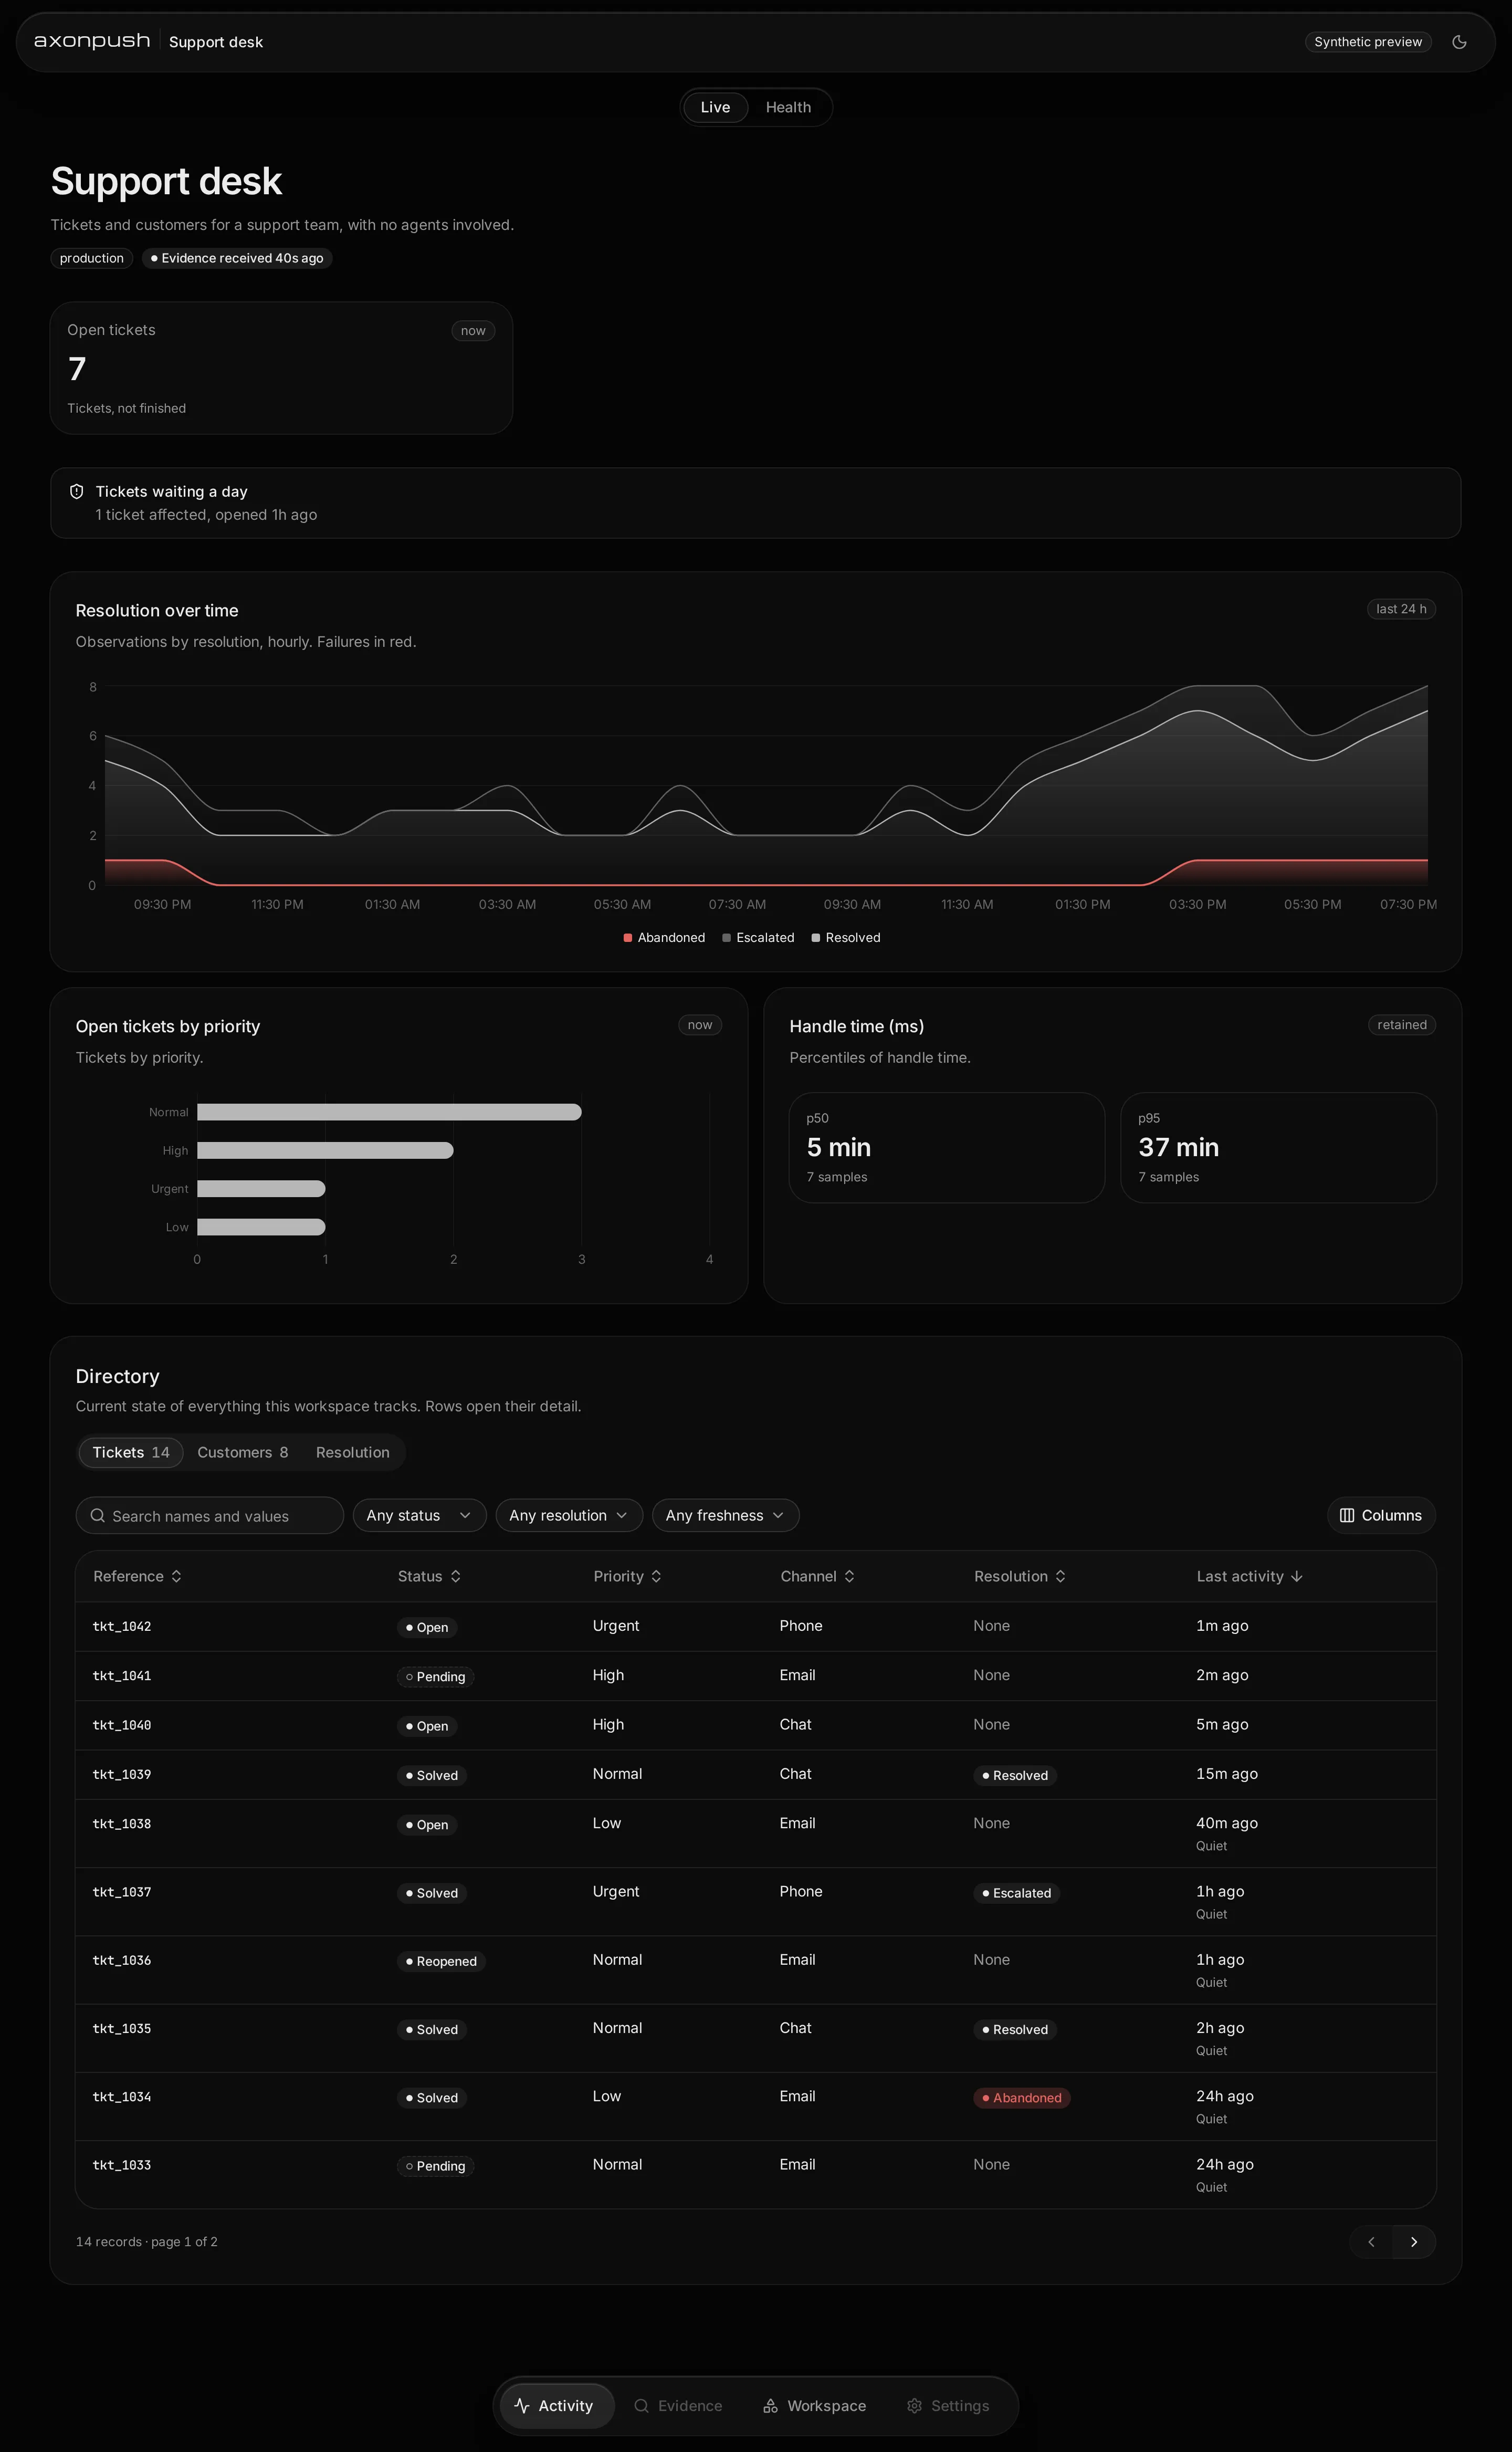Go to previous page arrow
This screenshot has width=1512, height=2452.
1371,2242
